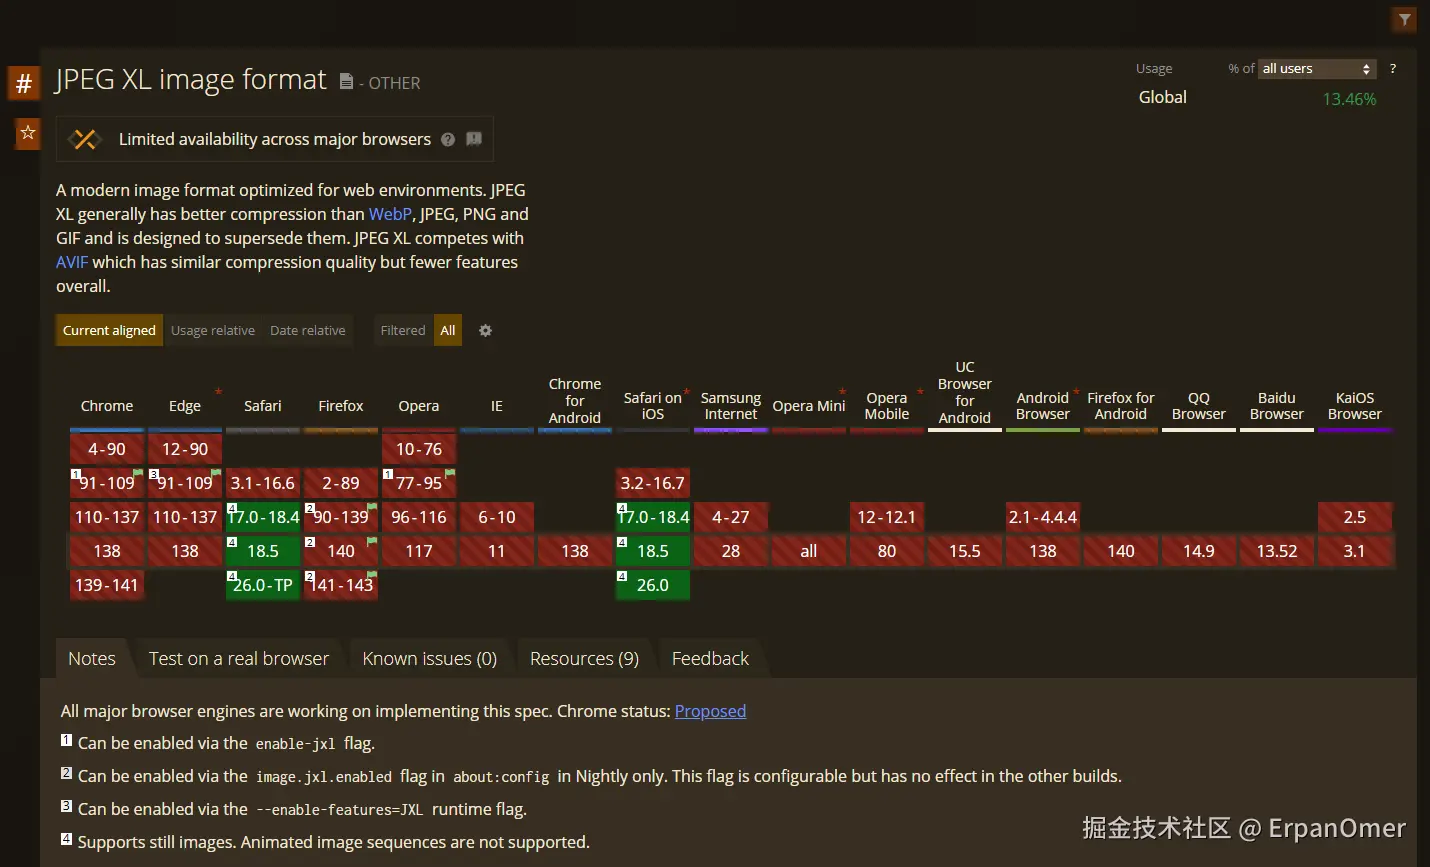Open the Resources (9) tab
This screenshot has width=1430, height=867.
(x=584, y=658)
